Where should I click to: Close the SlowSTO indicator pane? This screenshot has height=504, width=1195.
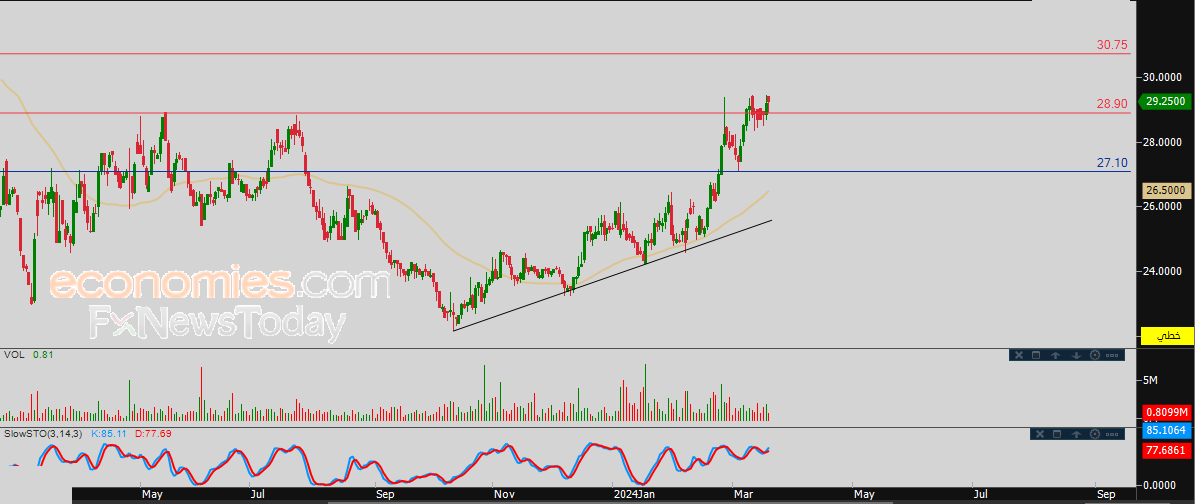[x=1038, y=434]
